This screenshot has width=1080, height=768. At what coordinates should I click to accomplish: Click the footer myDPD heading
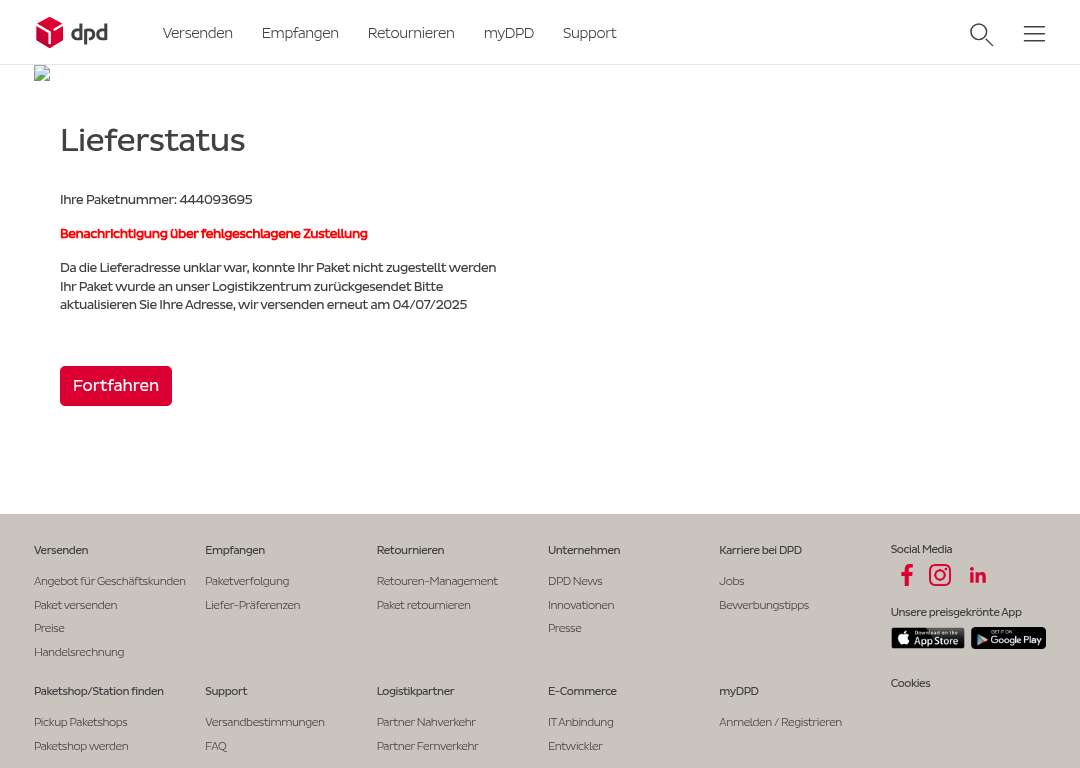[739, 691]
